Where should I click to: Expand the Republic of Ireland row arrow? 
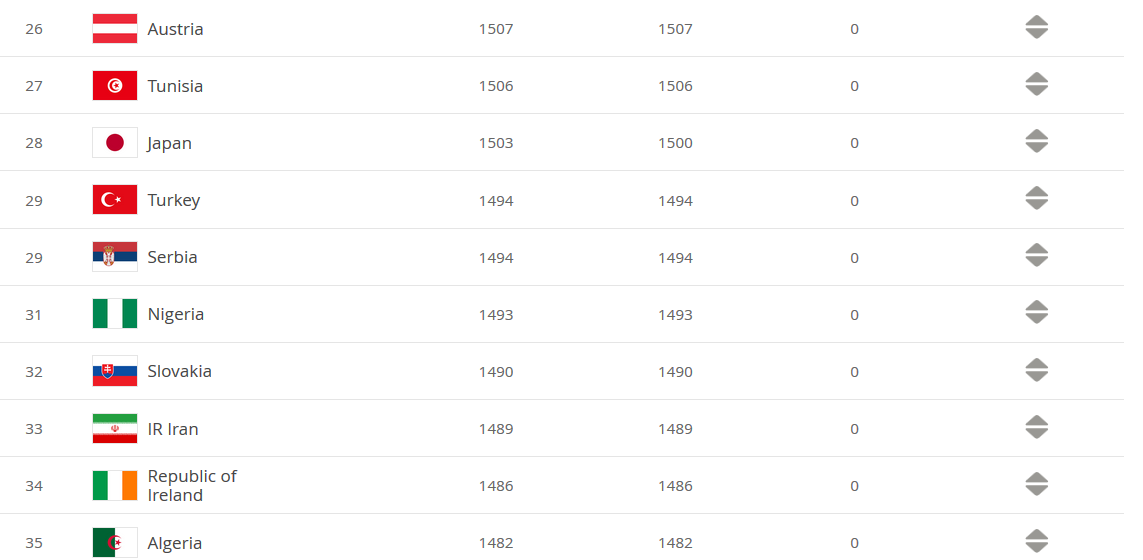tap(1036, 484)
